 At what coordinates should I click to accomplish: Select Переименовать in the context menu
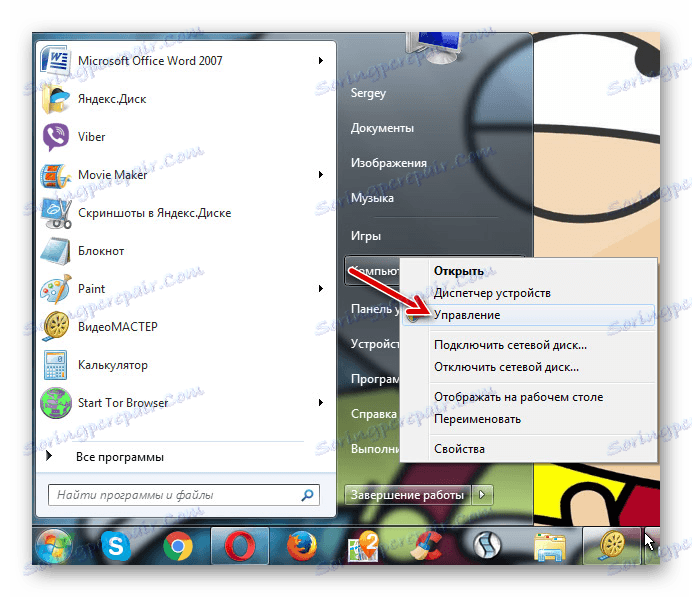tap(477, 419)
